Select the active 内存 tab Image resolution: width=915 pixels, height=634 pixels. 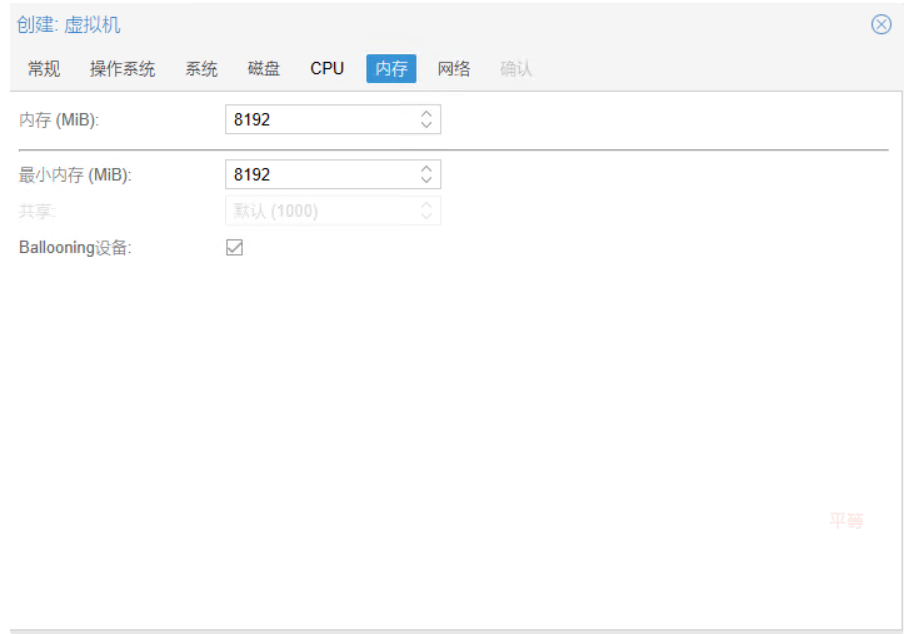[391, 69]
